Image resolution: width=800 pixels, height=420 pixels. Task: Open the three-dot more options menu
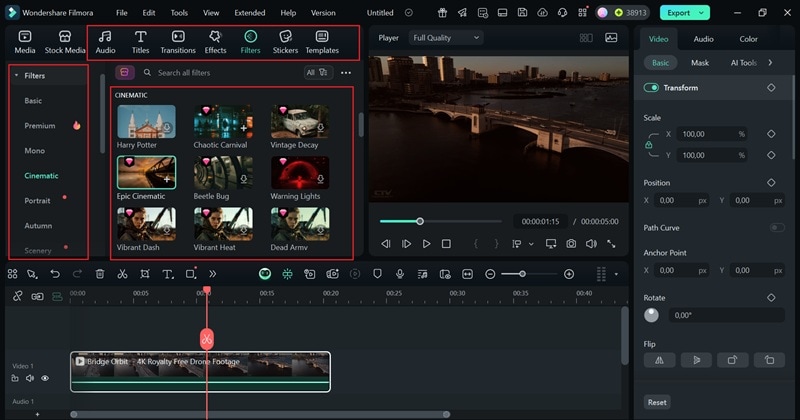346,73
